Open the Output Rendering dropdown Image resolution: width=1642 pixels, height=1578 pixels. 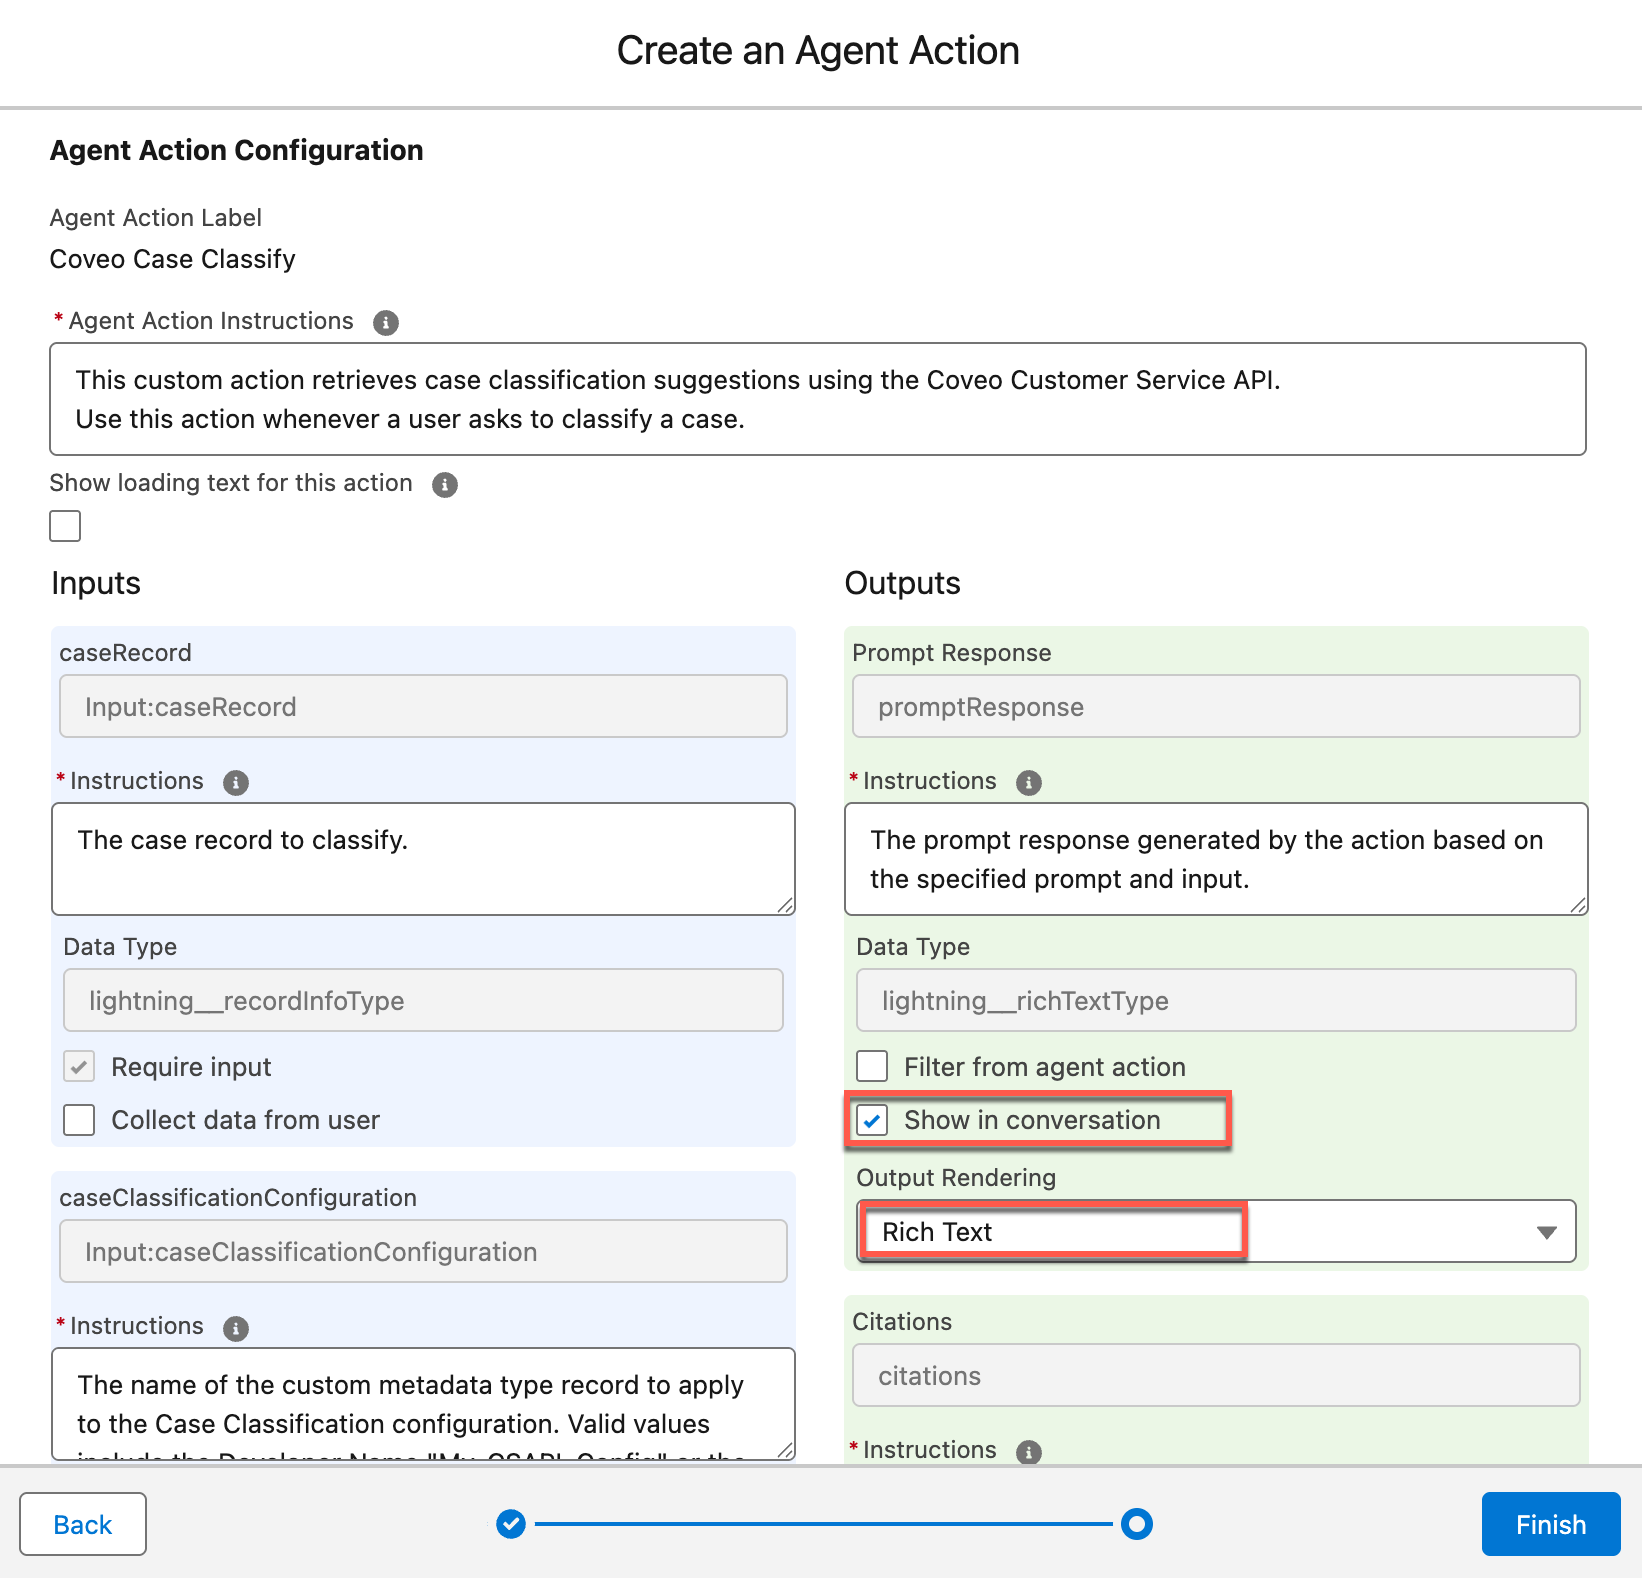1216,1231
